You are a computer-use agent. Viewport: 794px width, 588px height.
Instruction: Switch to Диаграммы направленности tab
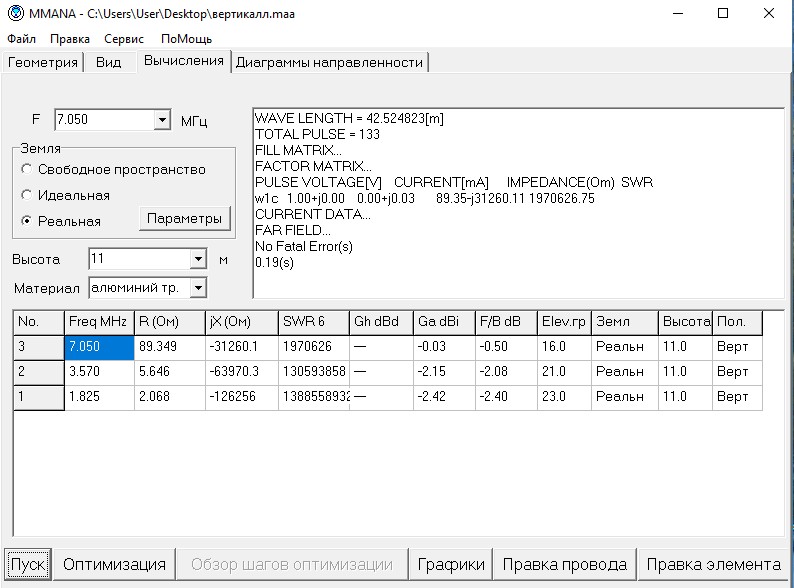click(x=329, y=62)
